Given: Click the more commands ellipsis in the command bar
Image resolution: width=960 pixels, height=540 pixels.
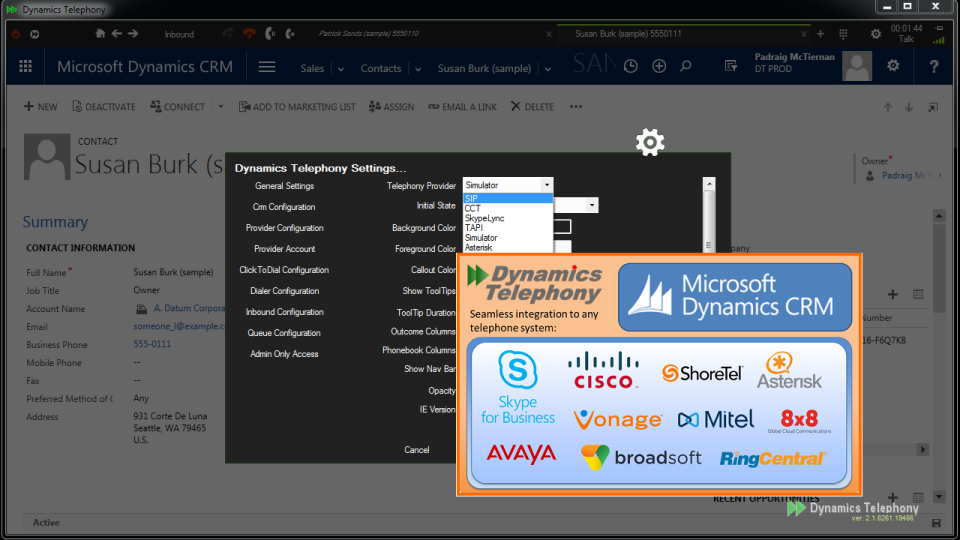Looking at the screenshot, I should pyautogui.click(x=576, y=107).
